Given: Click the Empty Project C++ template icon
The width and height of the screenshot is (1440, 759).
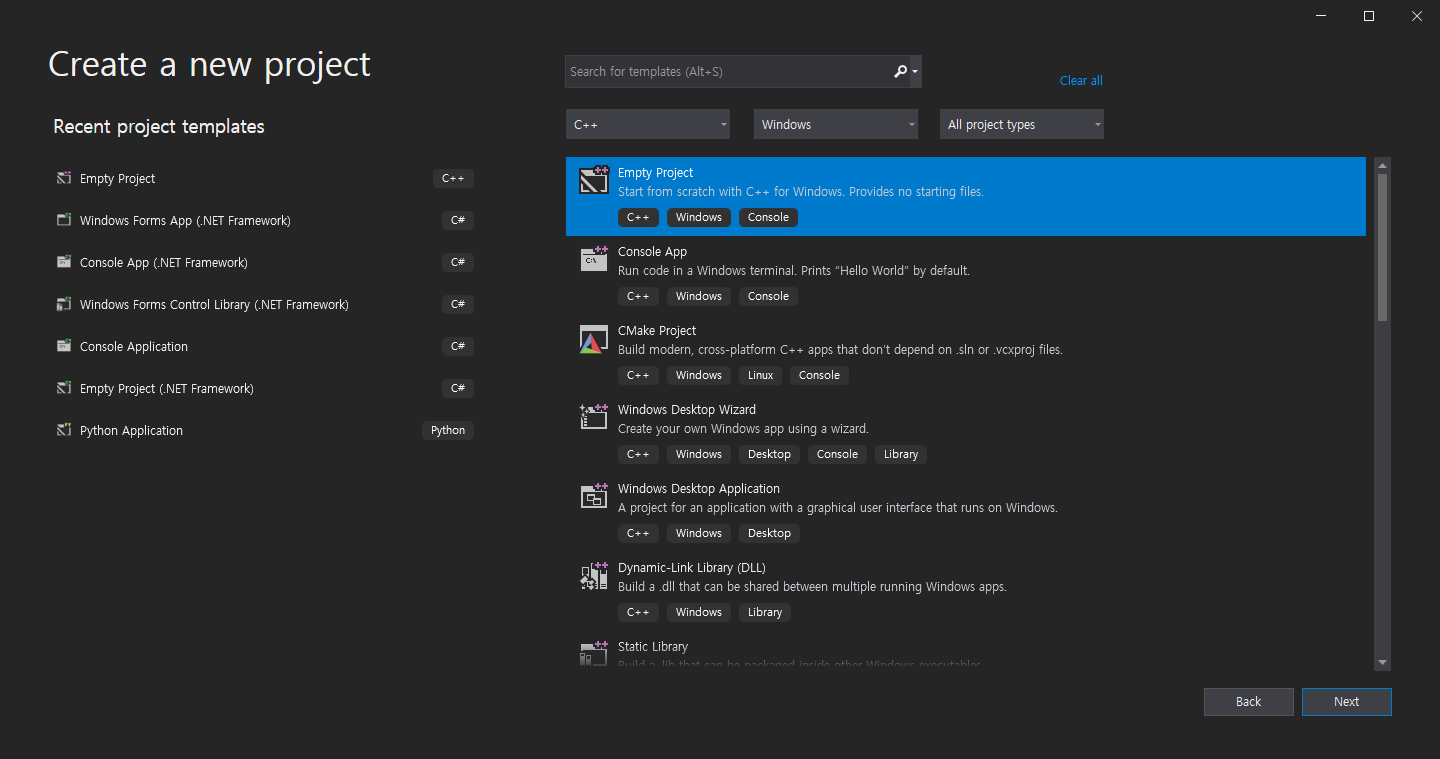Looking at the screenshot, I should point(594,180).
